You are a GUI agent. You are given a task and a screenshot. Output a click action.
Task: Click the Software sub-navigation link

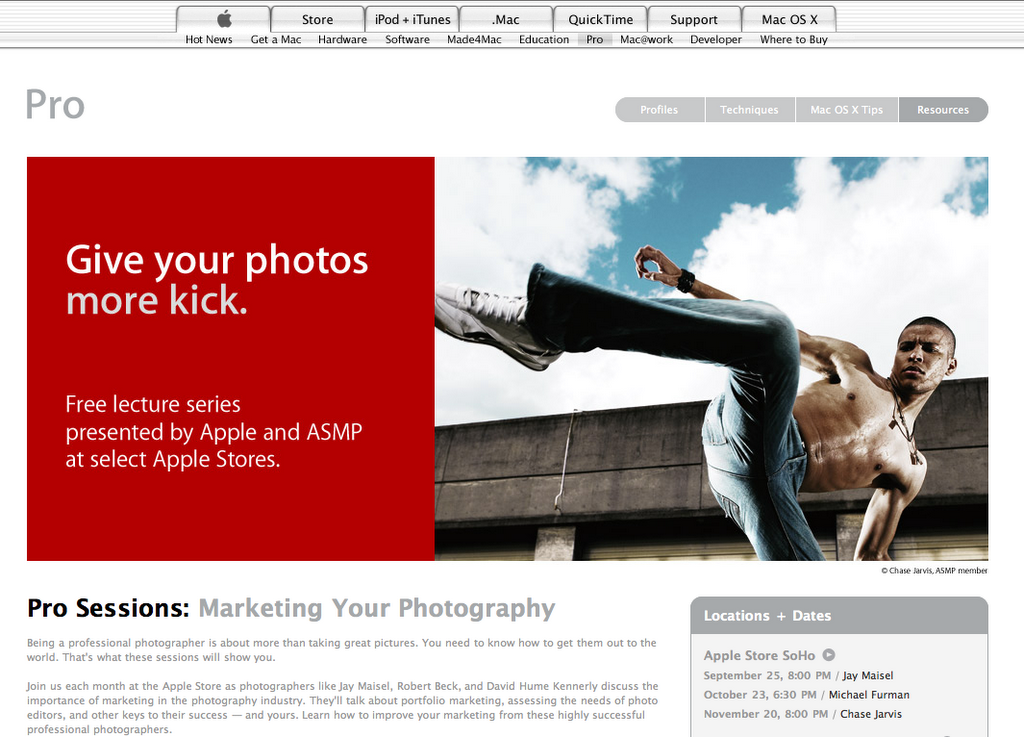(x=408, y=39)
